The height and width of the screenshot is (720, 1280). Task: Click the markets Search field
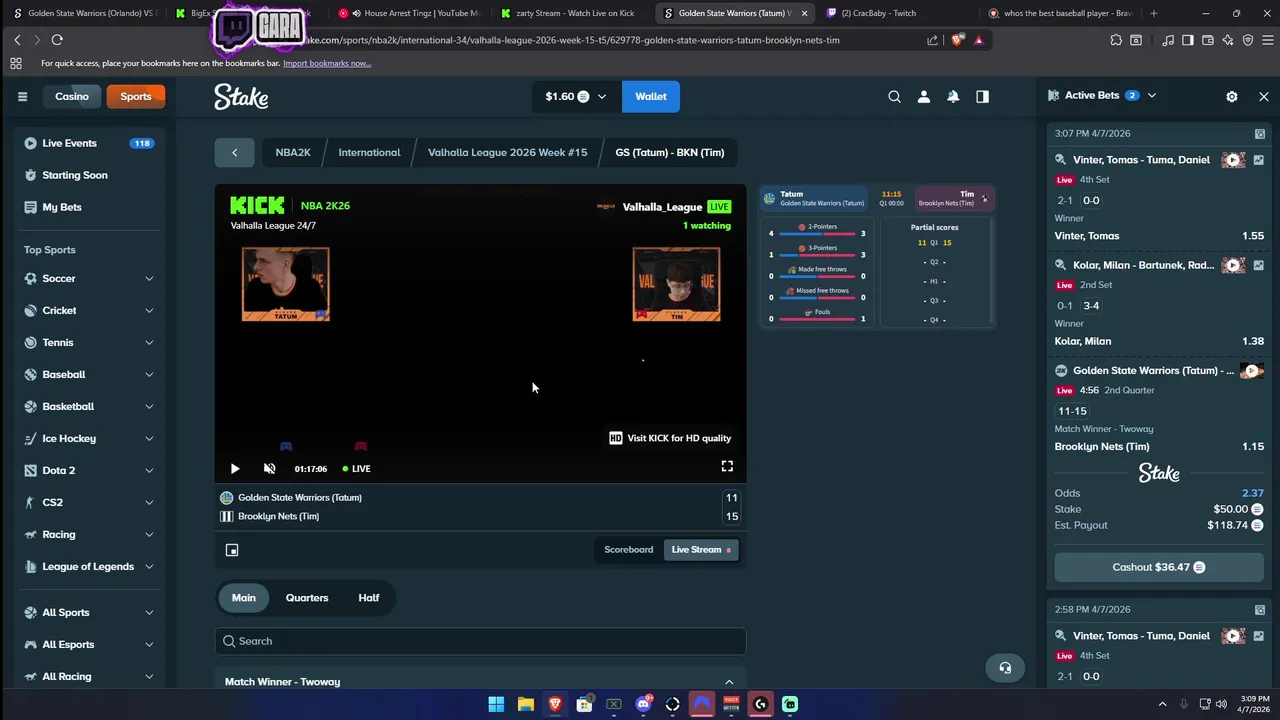(x=480, y=641)
